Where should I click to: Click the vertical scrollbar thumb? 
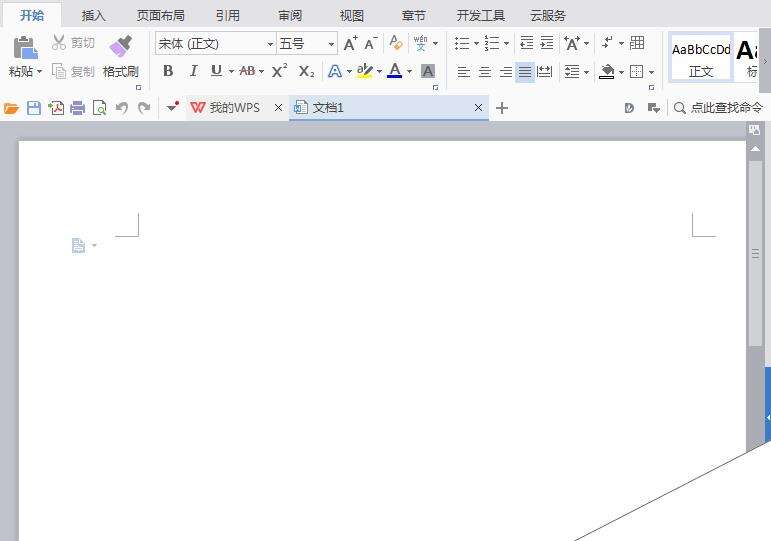(755, 253)
